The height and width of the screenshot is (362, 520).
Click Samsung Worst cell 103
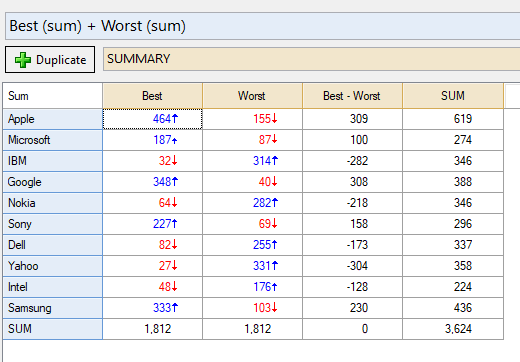252,308
